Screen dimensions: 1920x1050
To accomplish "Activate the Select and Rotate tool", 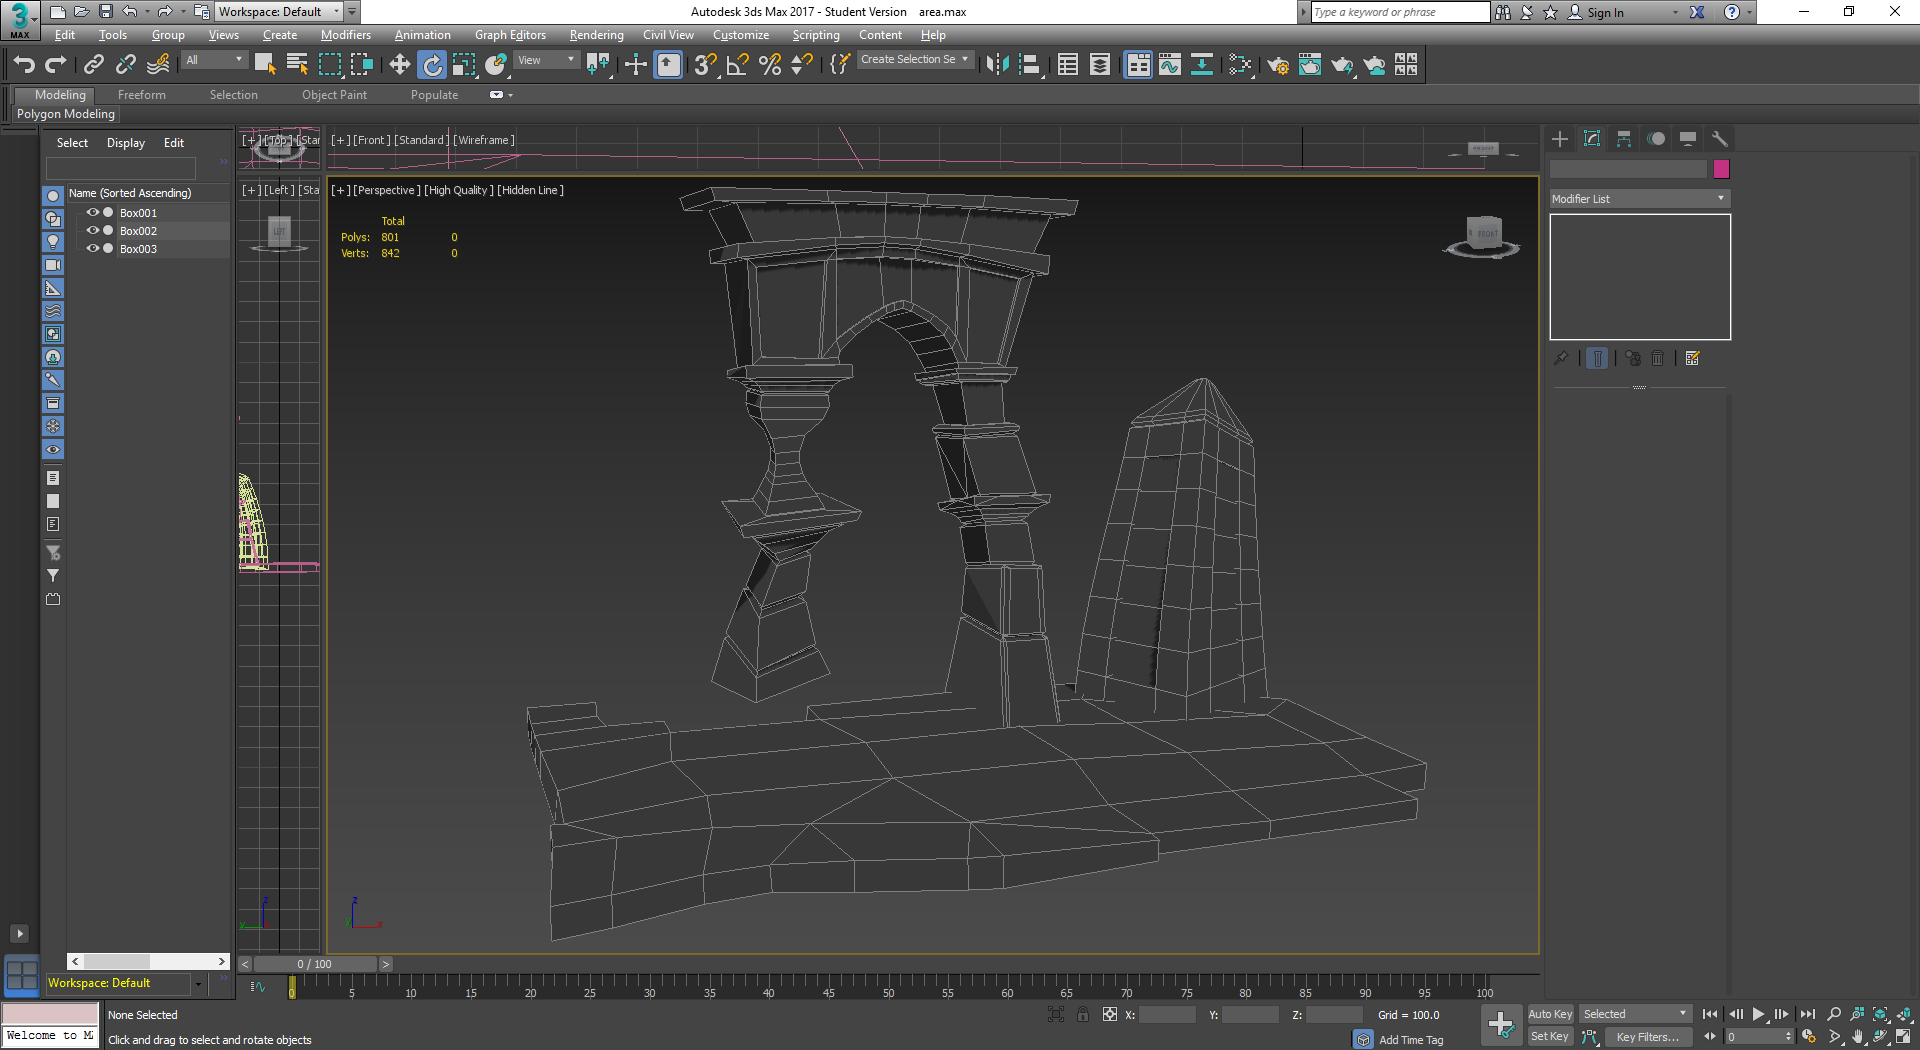I will tap(432, 65).
